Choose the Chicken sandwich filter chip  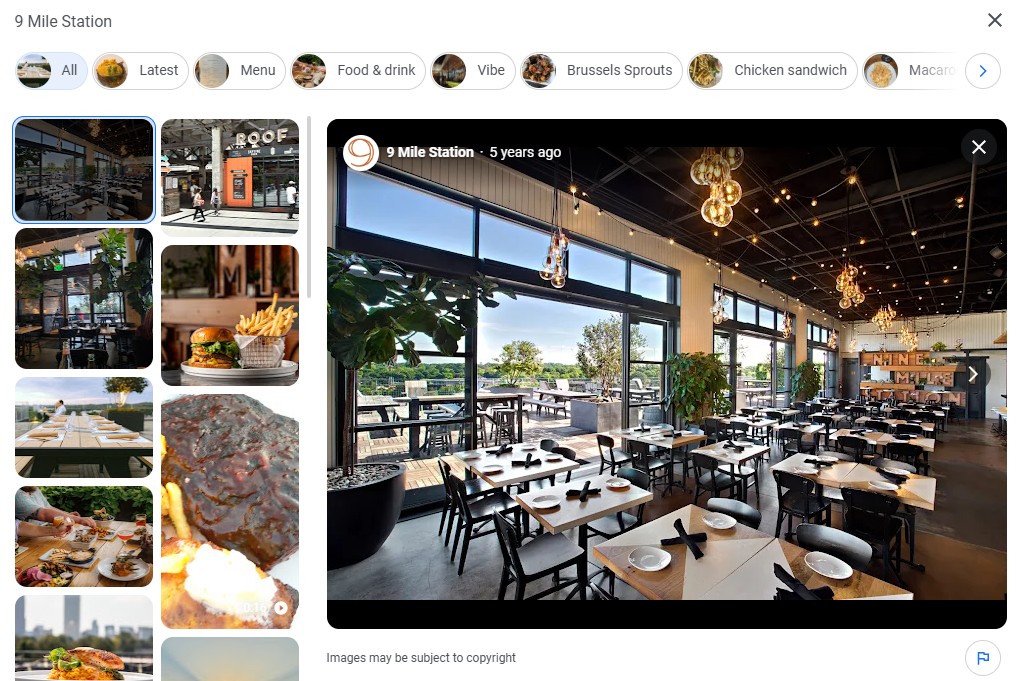pyautogui.click(x=772, y=71)
